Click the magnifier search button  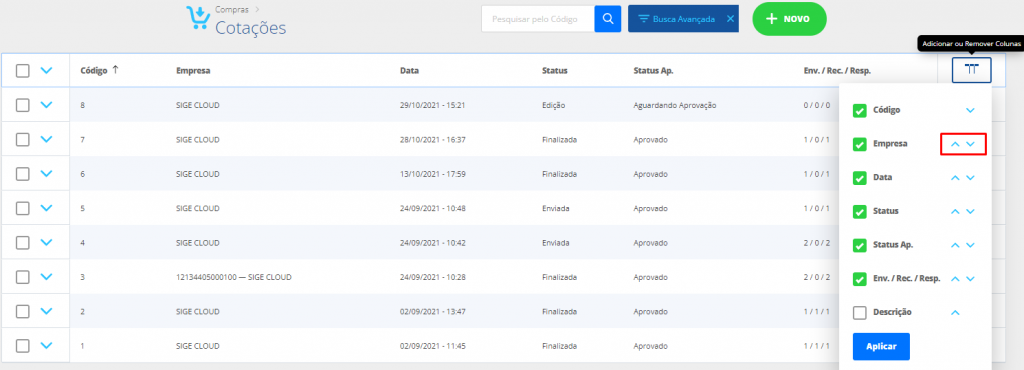607,19
